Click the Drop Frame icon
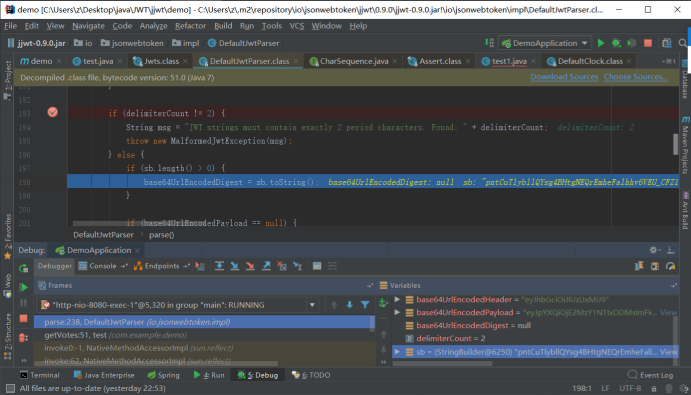The image size is (691, 395). 282,266
